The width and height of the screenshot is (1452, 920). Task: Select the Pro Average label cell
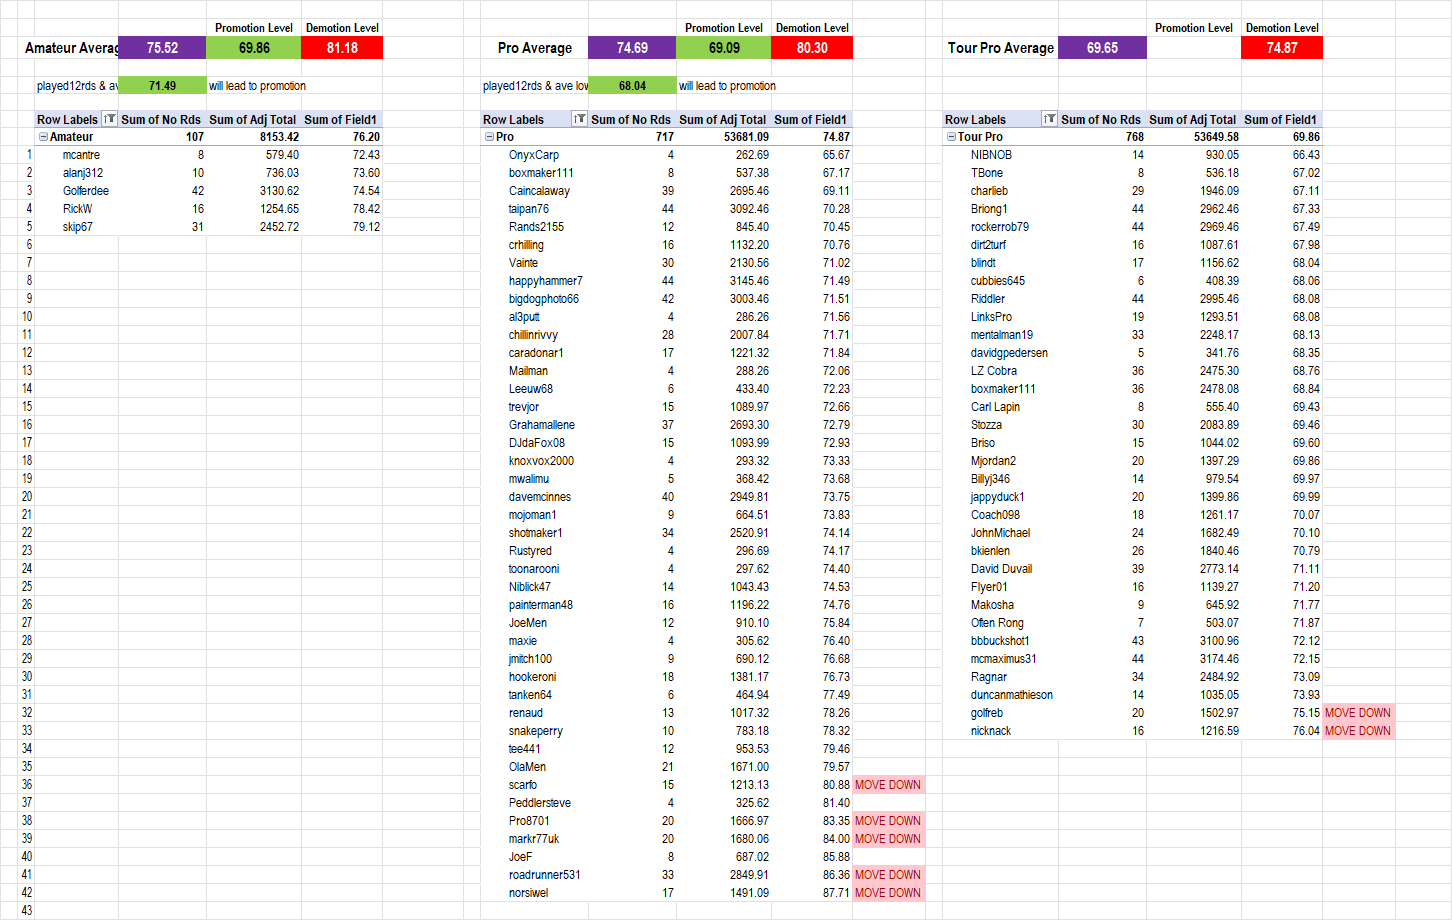click(x=535, y=48)
